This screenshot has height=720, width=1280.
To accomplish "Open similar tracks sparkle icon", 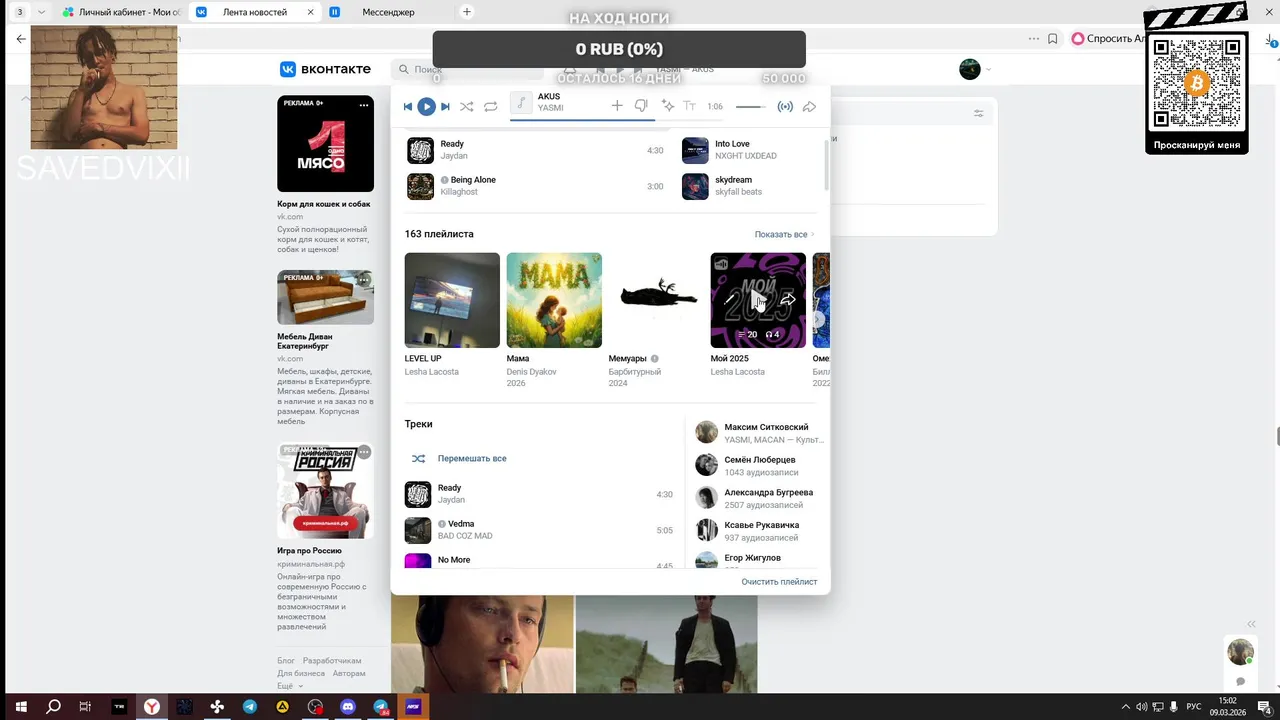I will pyautogui.click(x=667, y=106).
